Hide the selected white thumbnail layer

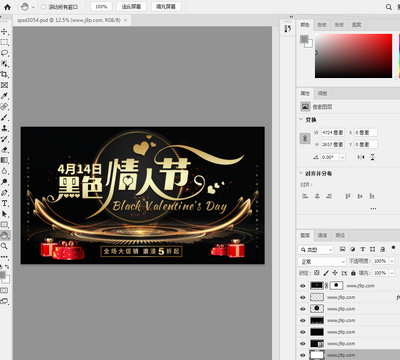(303, 355)
